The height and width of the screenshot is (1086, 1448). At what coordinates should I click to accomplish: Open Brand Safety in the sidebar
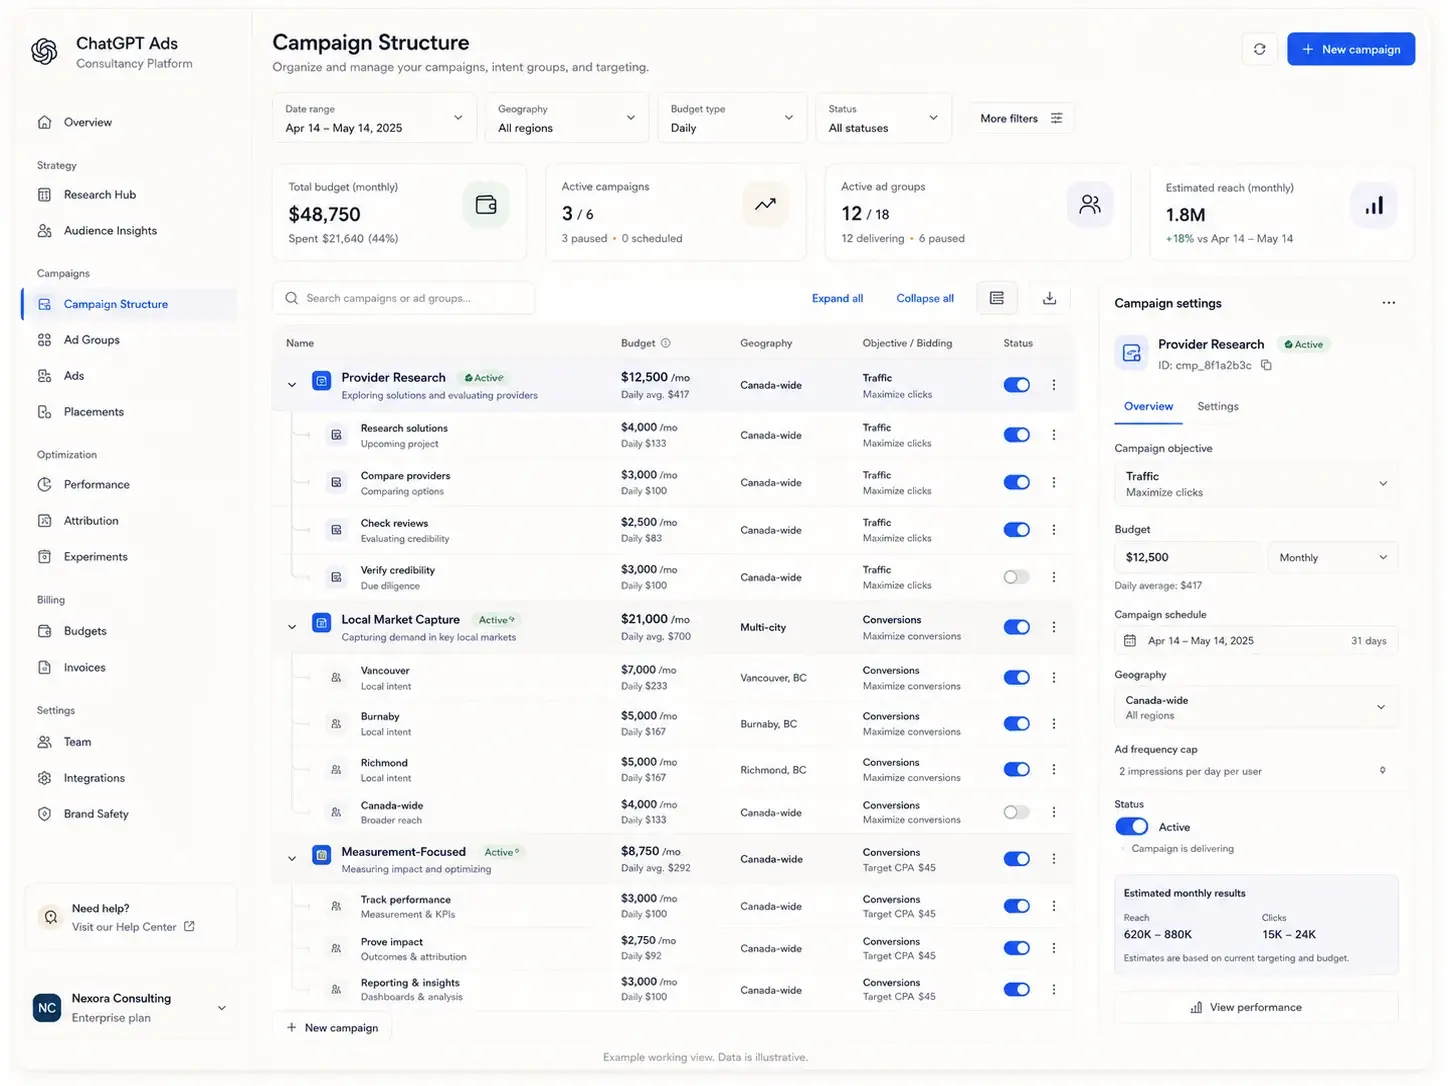(x=96, y=814)
